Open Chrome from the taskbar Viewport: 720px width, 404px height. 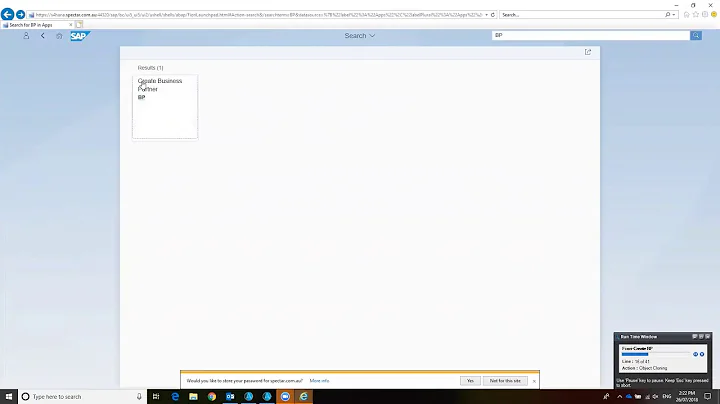click(212, 396)
